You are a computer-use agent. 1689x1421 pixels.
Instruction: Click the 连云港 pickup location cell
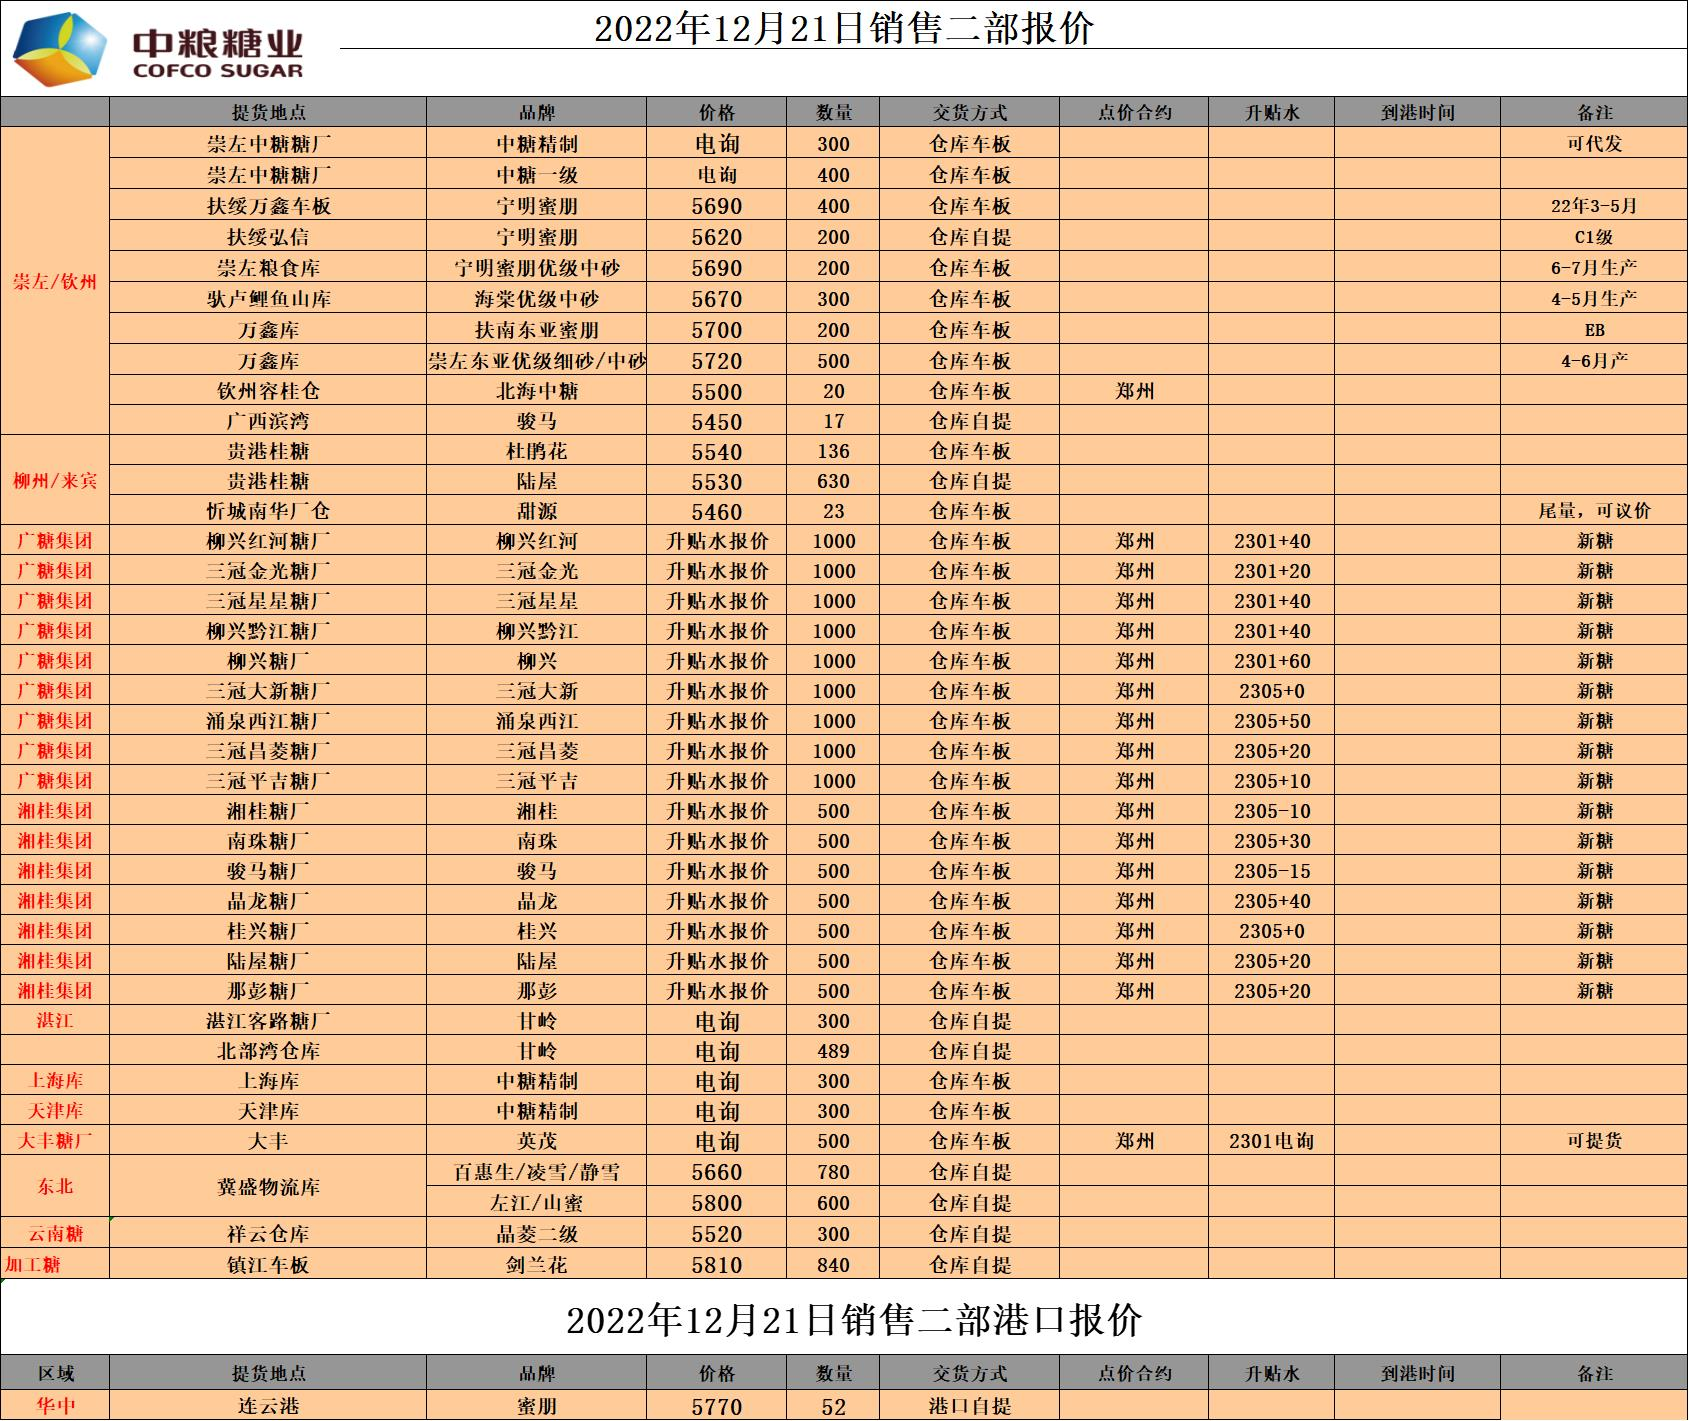coord(268,1405)
